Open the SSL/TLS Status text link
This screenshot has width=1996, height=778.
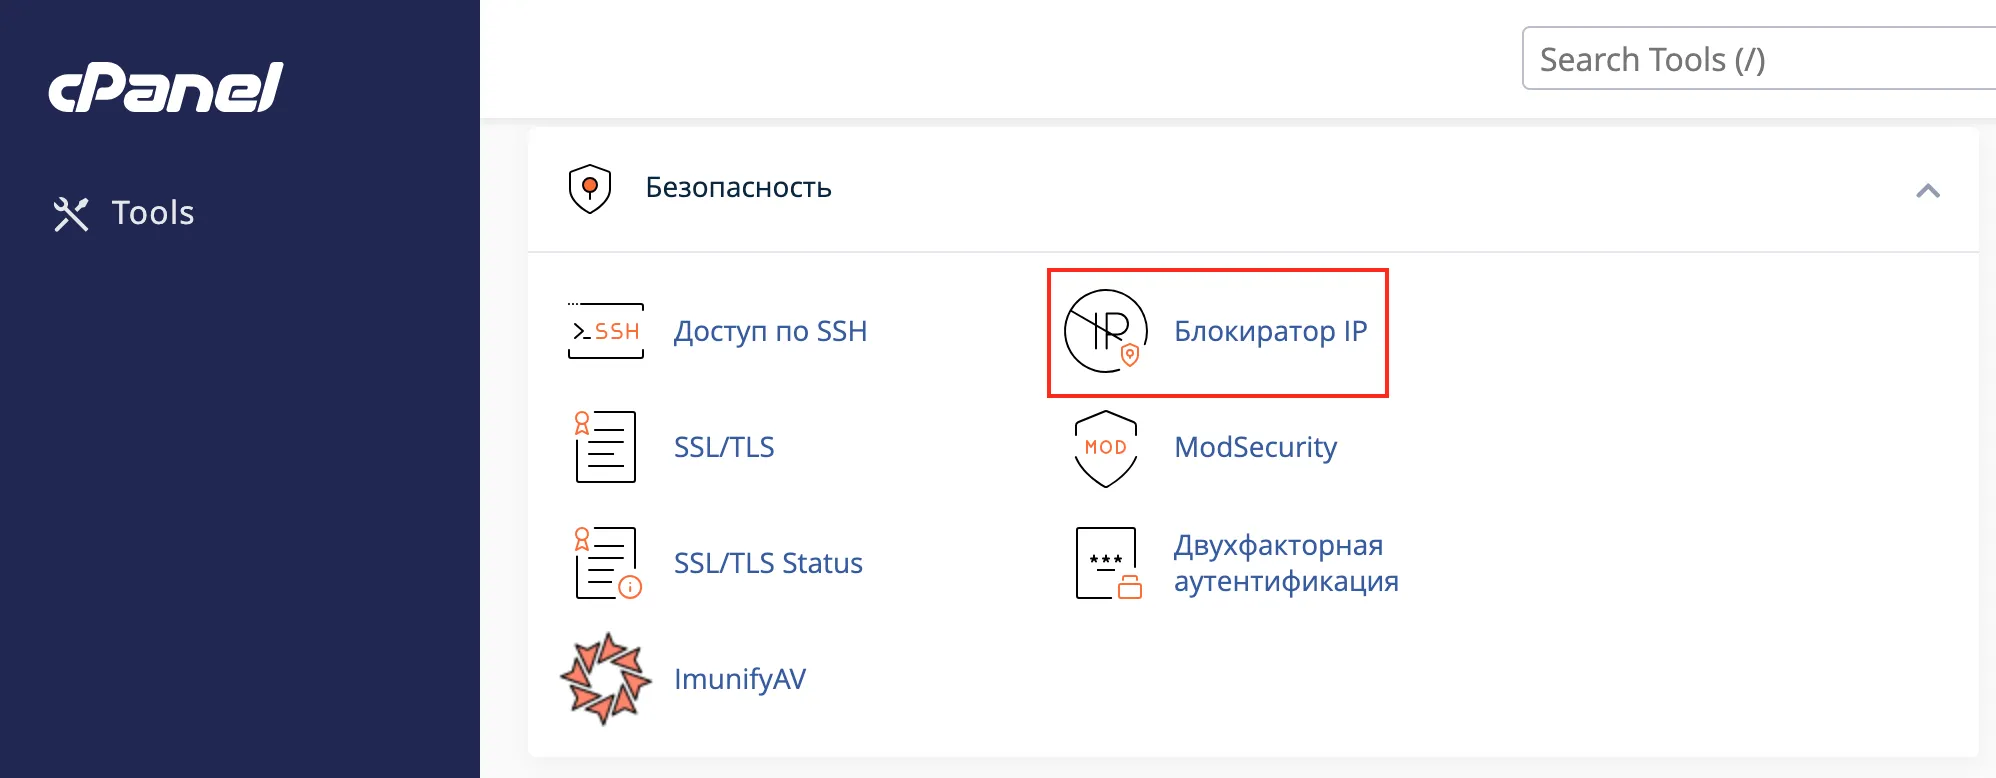(768, 563)
